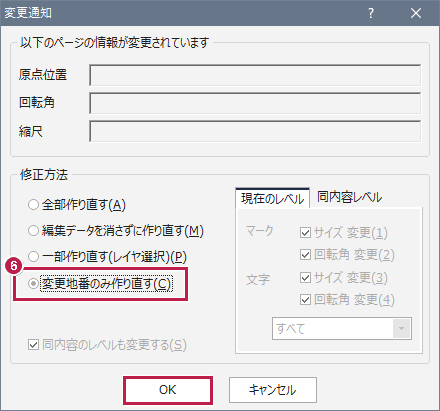
Task: Switch to 同内容レベル tab
Action: 349,197
